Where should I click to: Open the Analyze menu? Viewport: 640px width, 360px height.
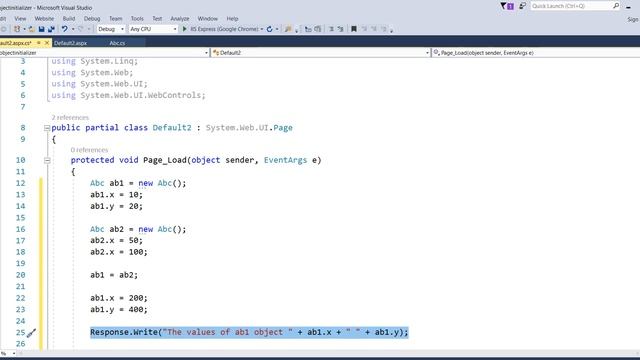click(x=180, y=19)
